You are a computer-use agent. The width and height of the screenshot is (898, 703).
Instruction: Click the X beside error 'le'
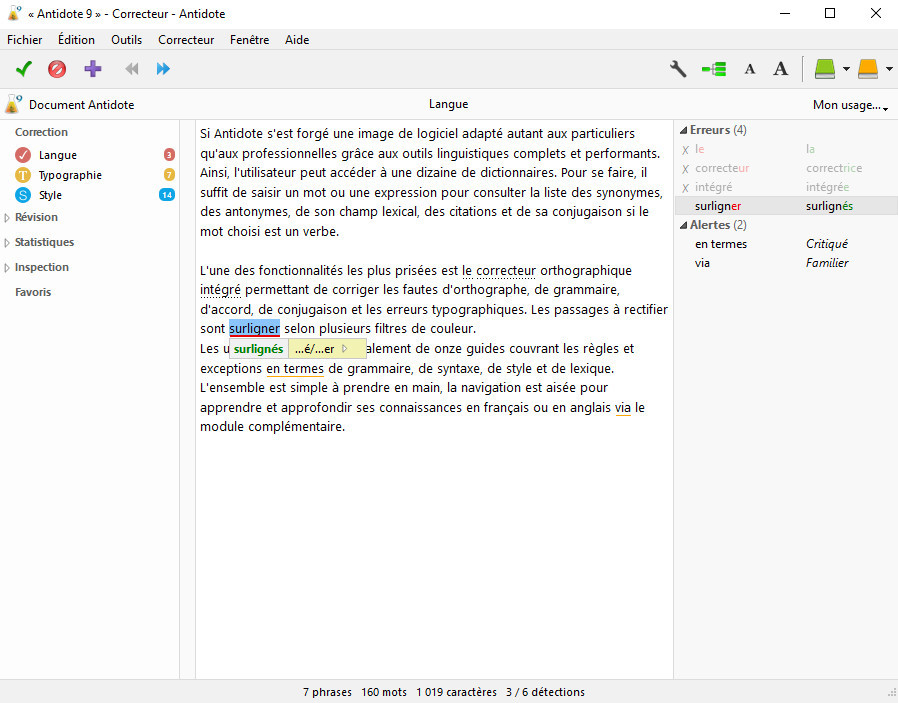pyautogui.click(x=686, y=150)
